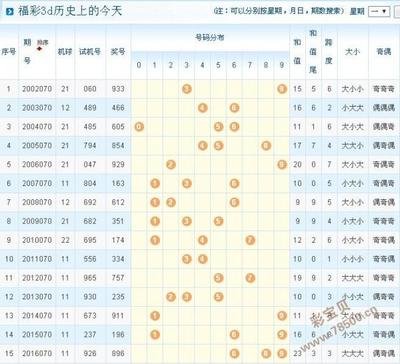Click ball 6 in row 2007070
400x364 pixels.
coord(234,183)
